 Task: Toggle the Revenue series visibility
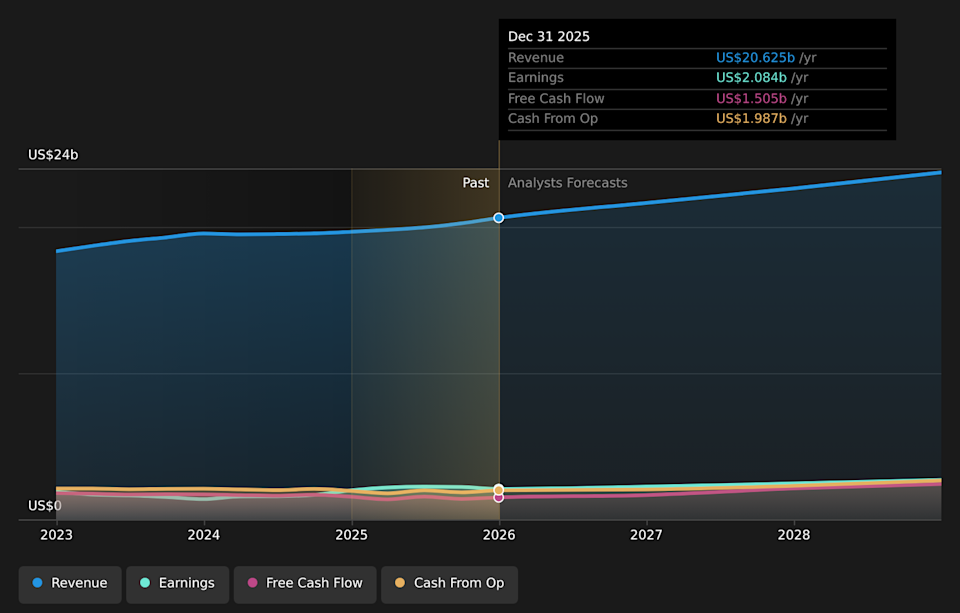tap(69, 583)
